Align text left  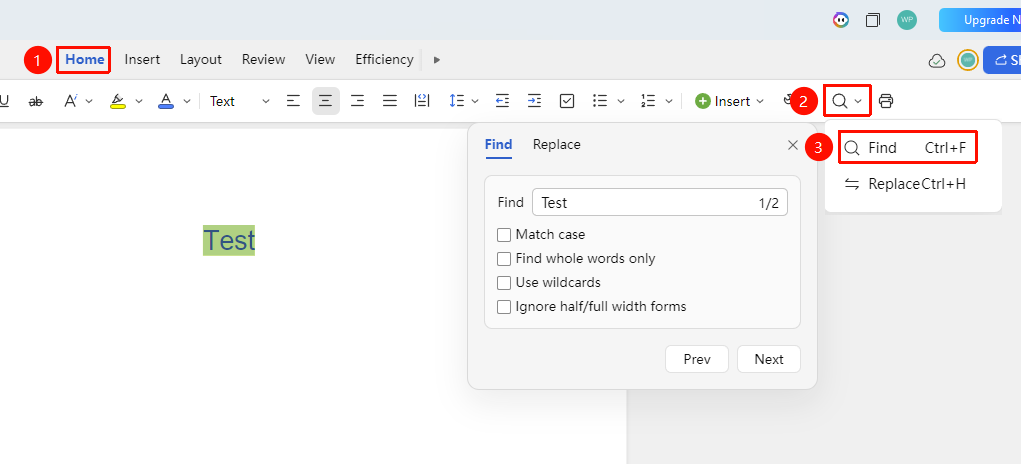tap(294, 101)
